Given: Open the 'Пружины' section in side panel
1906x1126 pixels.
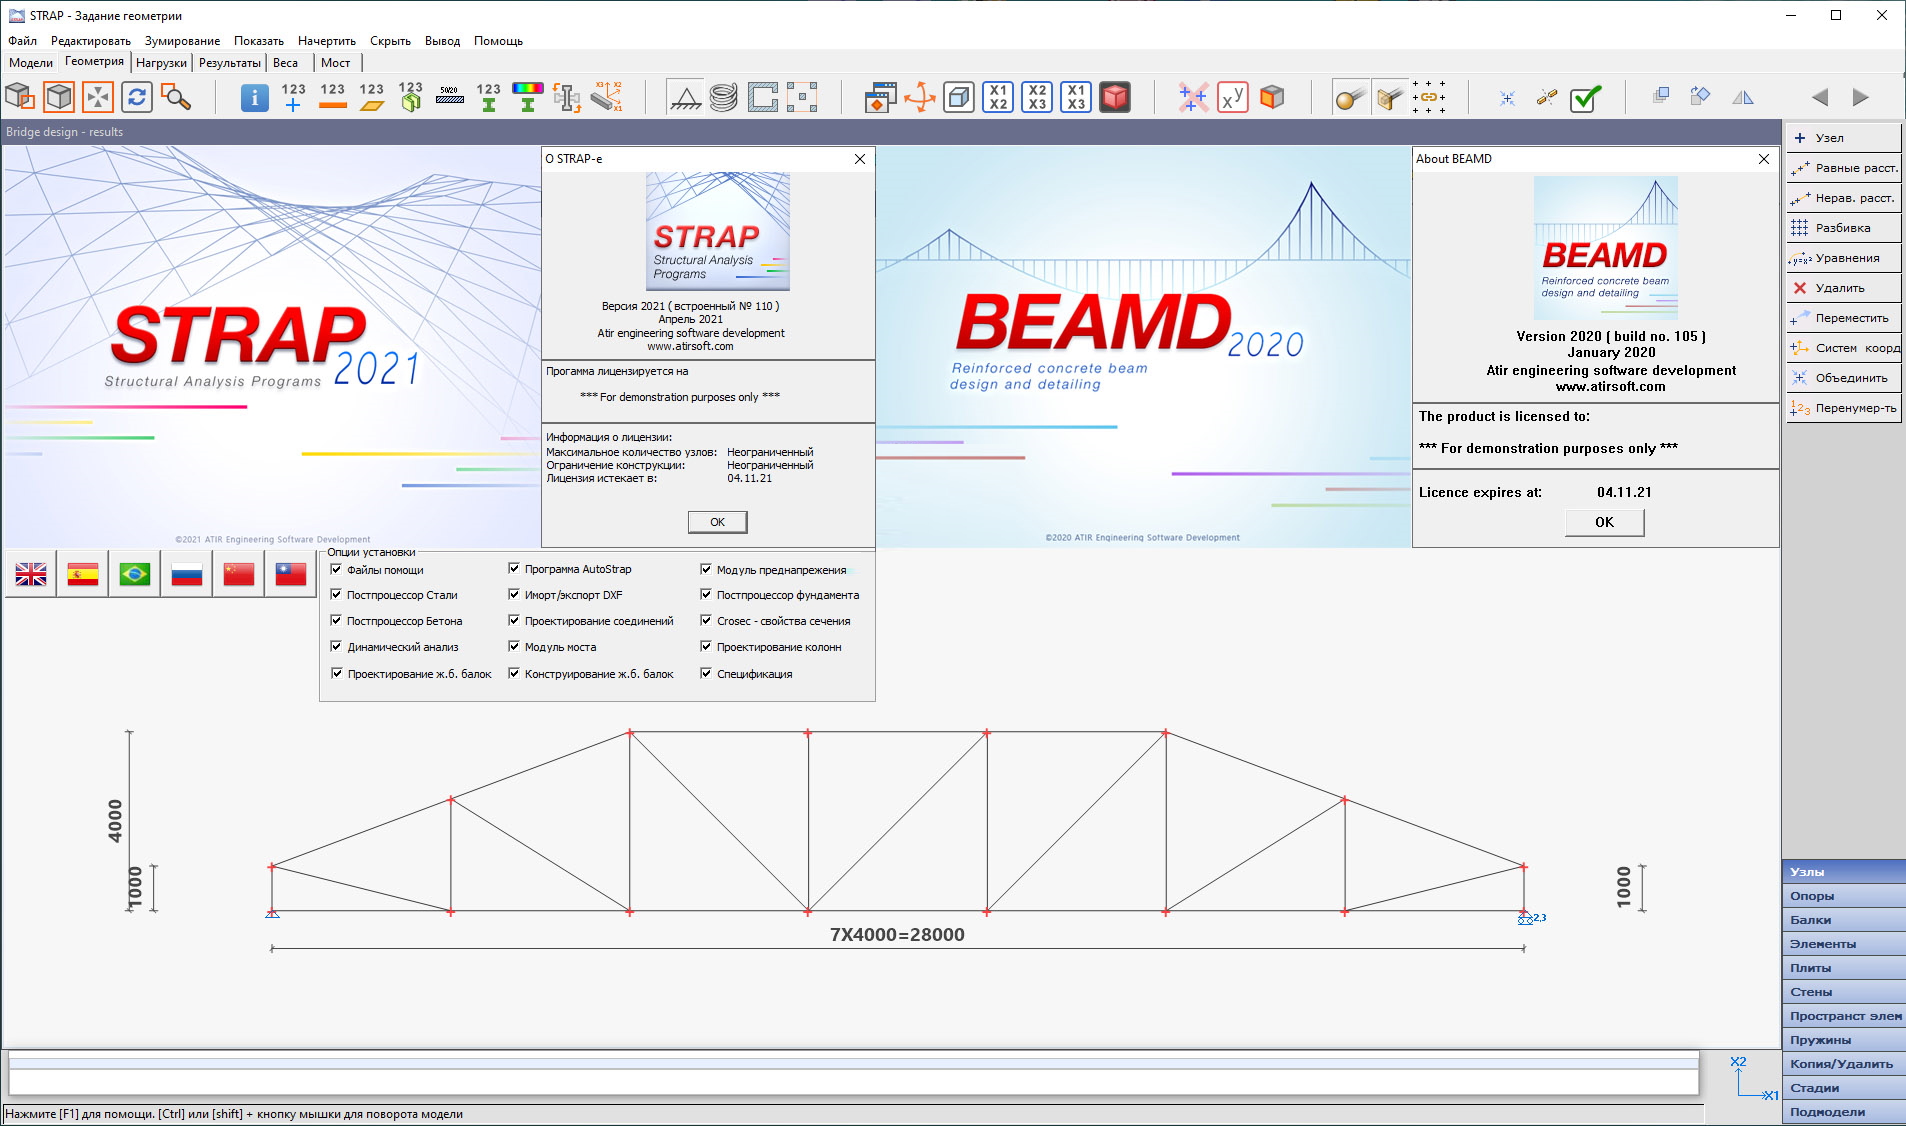Looking at the screenshot, I should tap(1843, 1040).
